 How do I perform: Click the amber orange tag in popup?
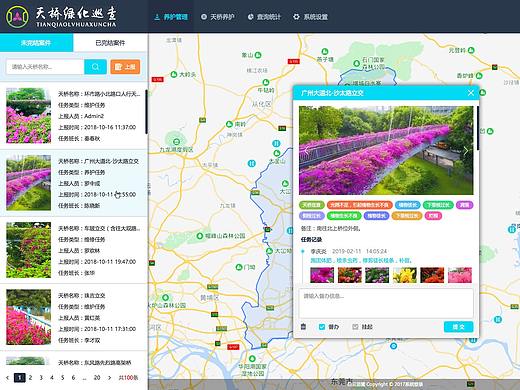point(407,216)
